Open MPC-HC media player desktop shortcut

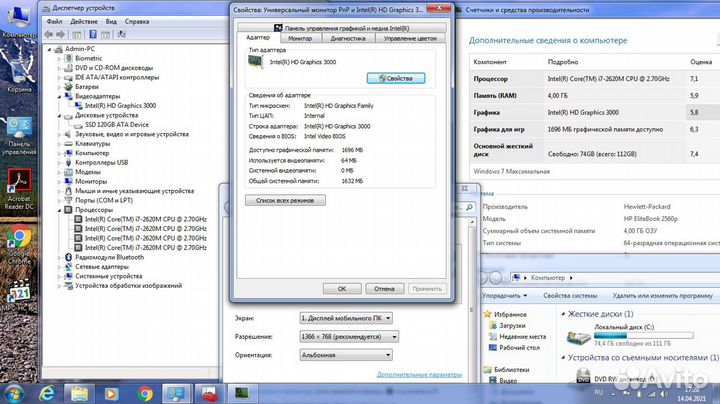click(x=19, y=296)
